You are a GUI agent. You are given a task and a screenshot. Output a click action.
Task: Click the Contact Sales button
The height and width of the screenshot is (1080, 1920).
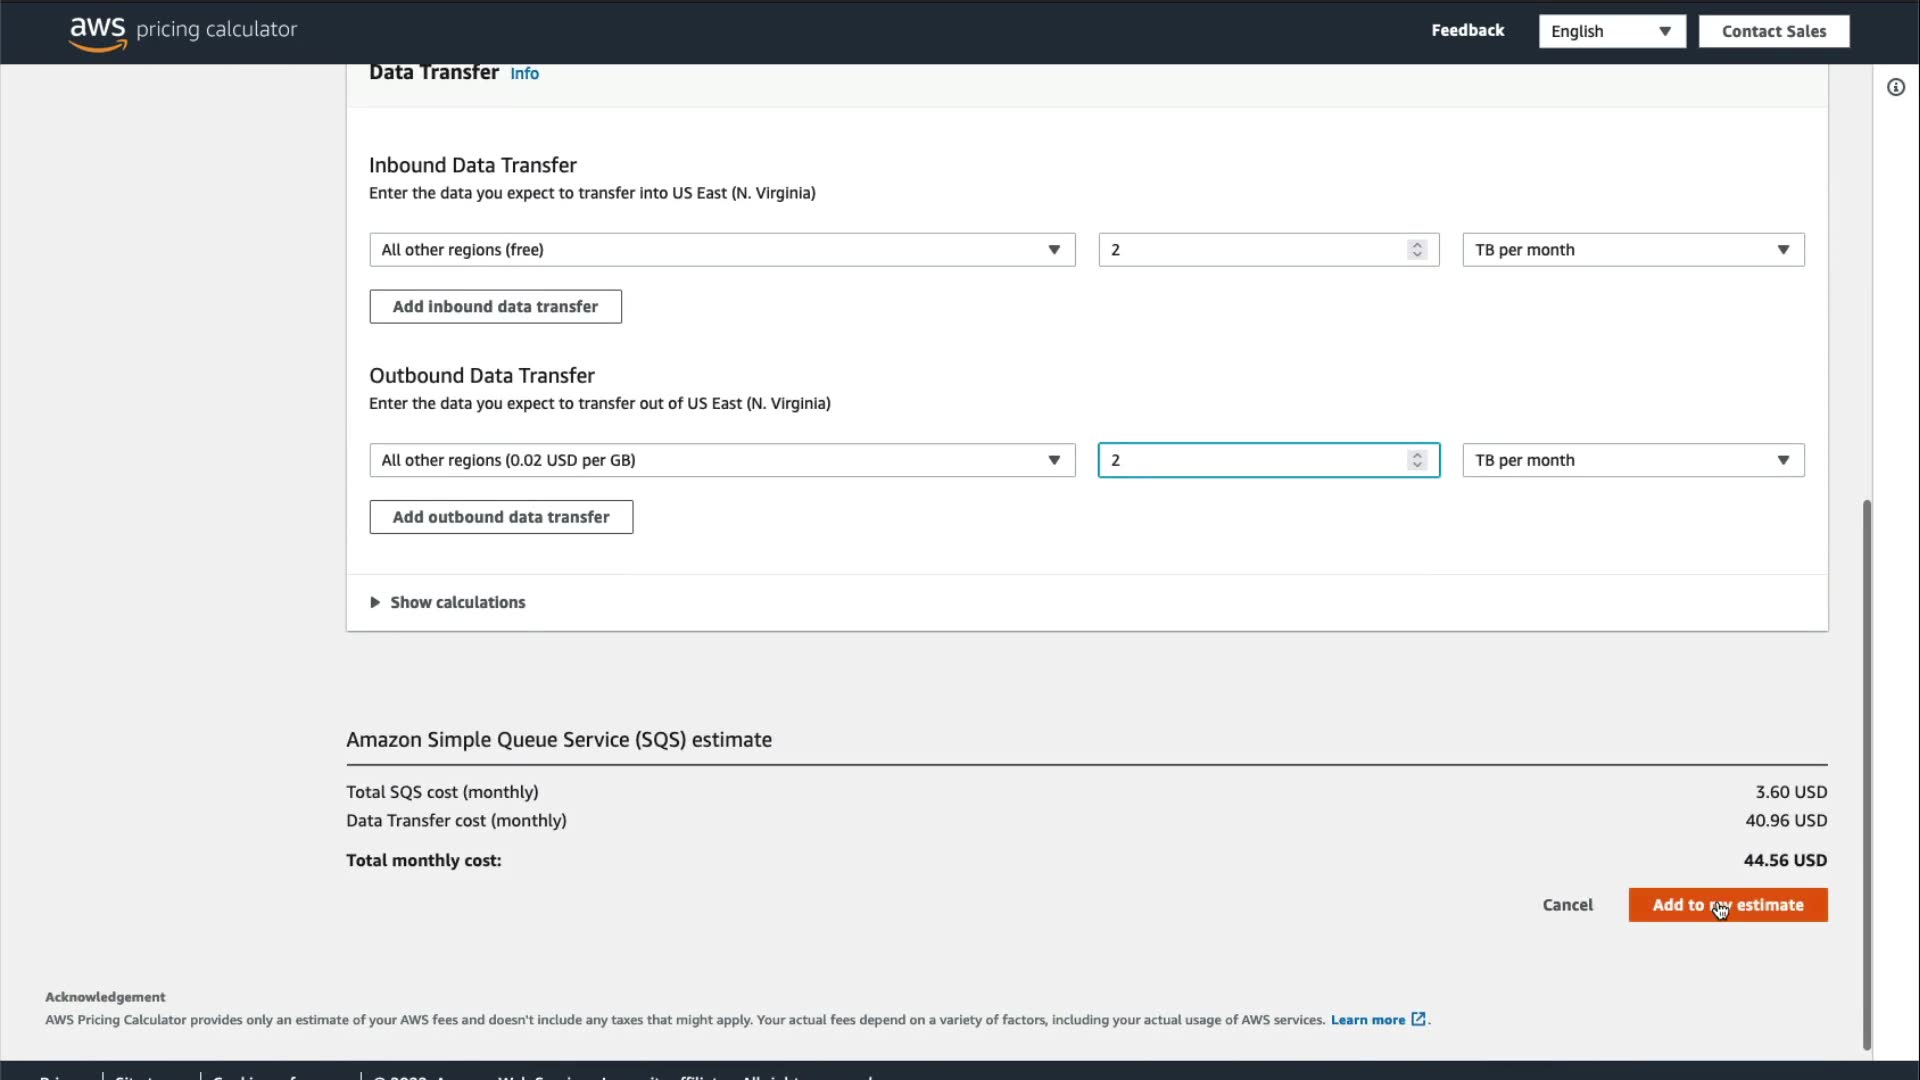[x=1773, y=31]
